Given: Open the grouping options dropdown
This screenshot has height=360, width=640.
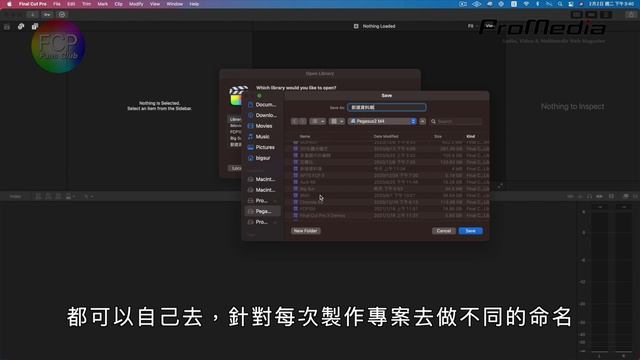Looking at the screenshot, I should (337, 122).
